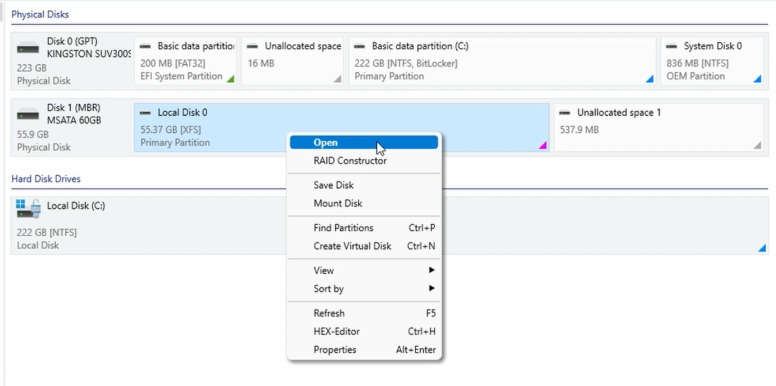Select Basic data partition (C:) icon
776x386 pixels.
click(x=360, y=46)
